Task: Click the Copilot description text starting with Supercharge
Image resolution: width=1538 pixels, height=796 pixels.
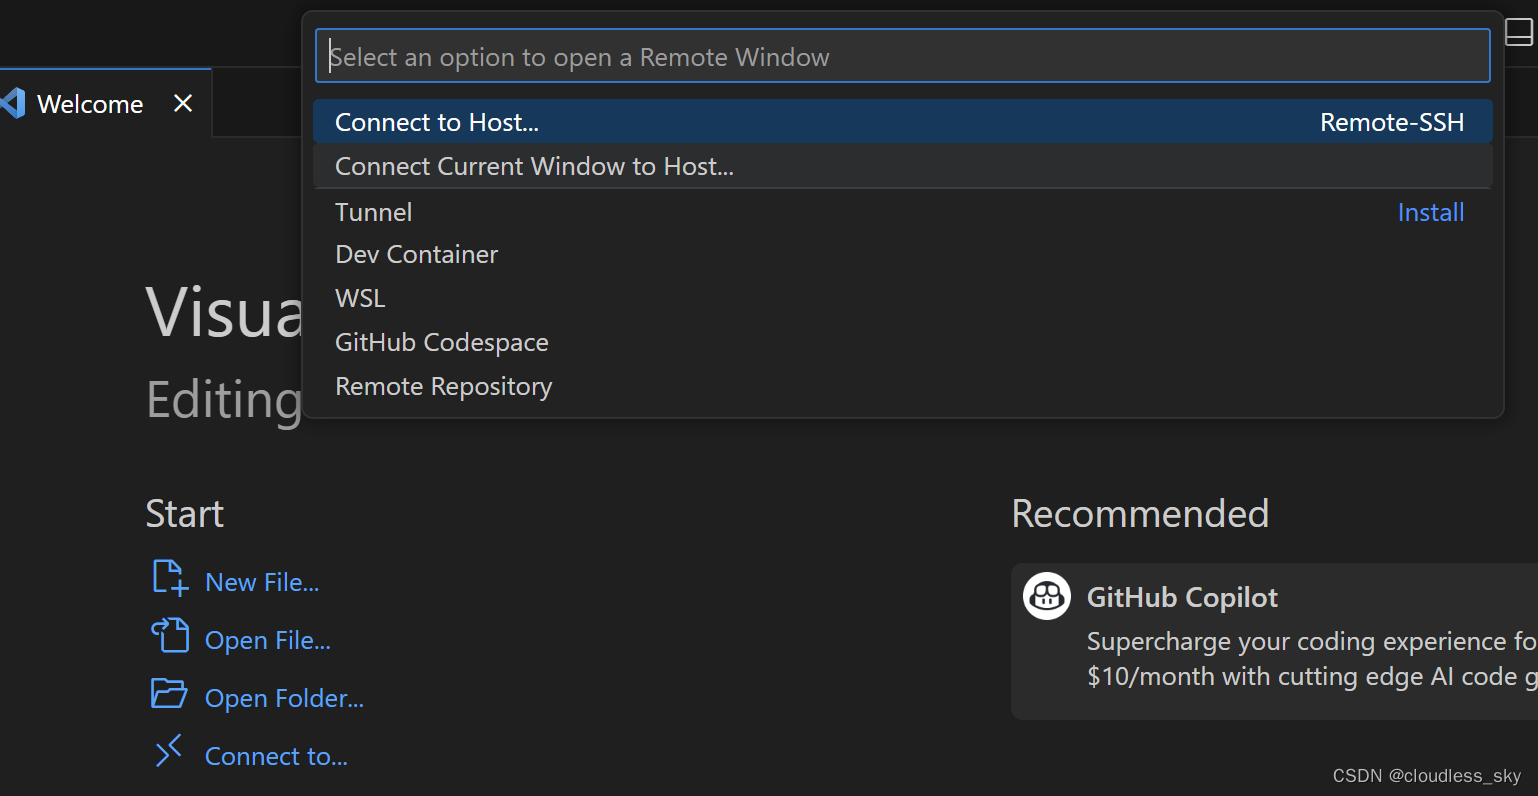Action: tap(1312, 659)
